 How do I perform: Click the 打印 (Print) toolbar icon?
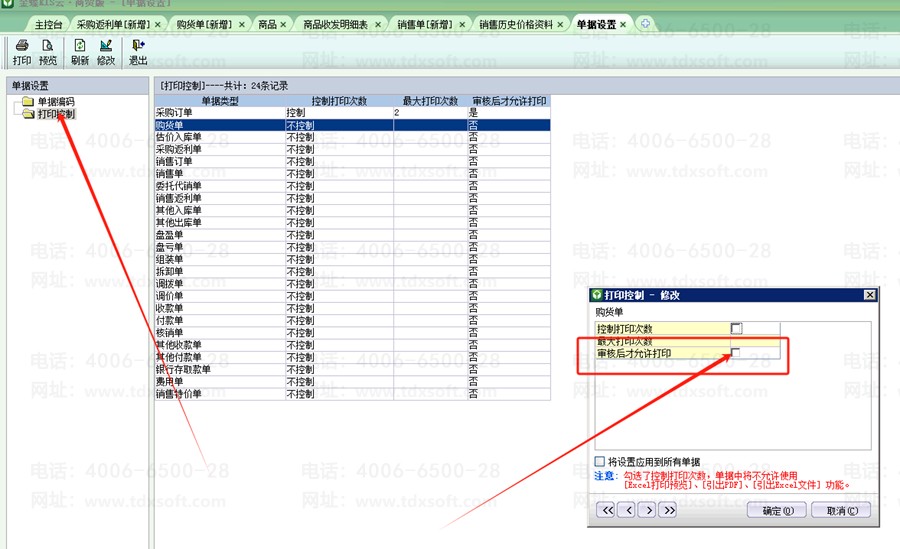click(x=21, y=52)
